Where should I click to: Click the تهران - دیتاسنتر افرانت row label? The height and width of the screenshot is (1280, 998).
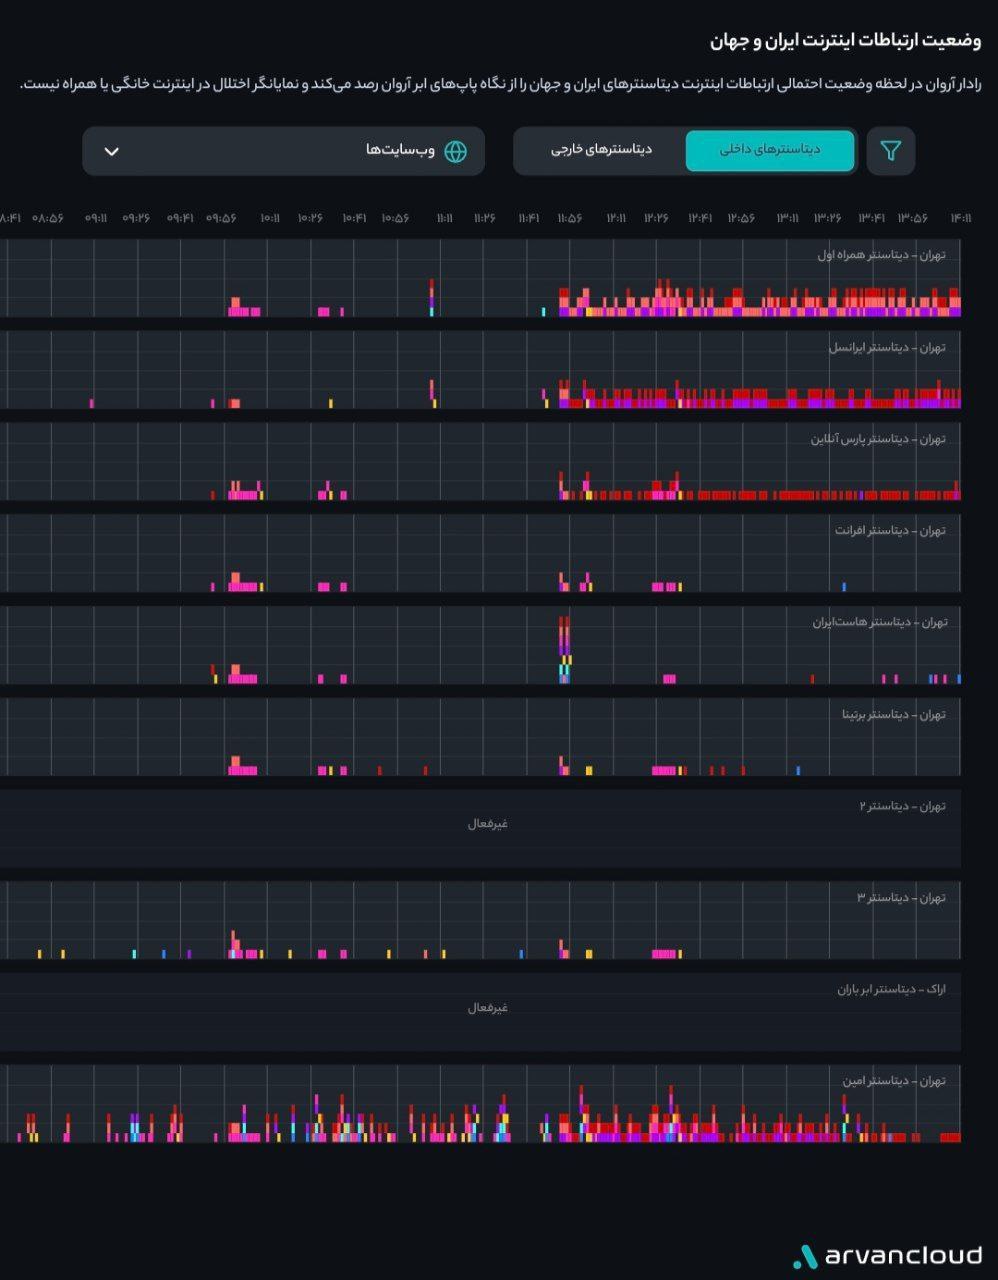889,530
